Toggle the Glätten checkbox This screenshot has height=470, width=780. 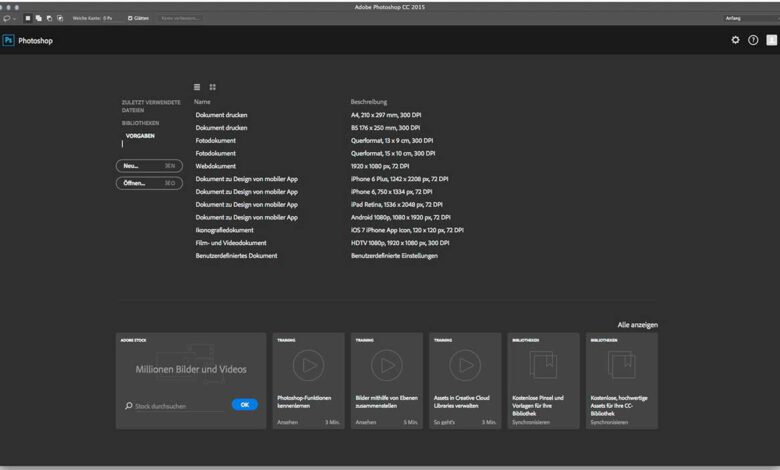tap(131, 18)
